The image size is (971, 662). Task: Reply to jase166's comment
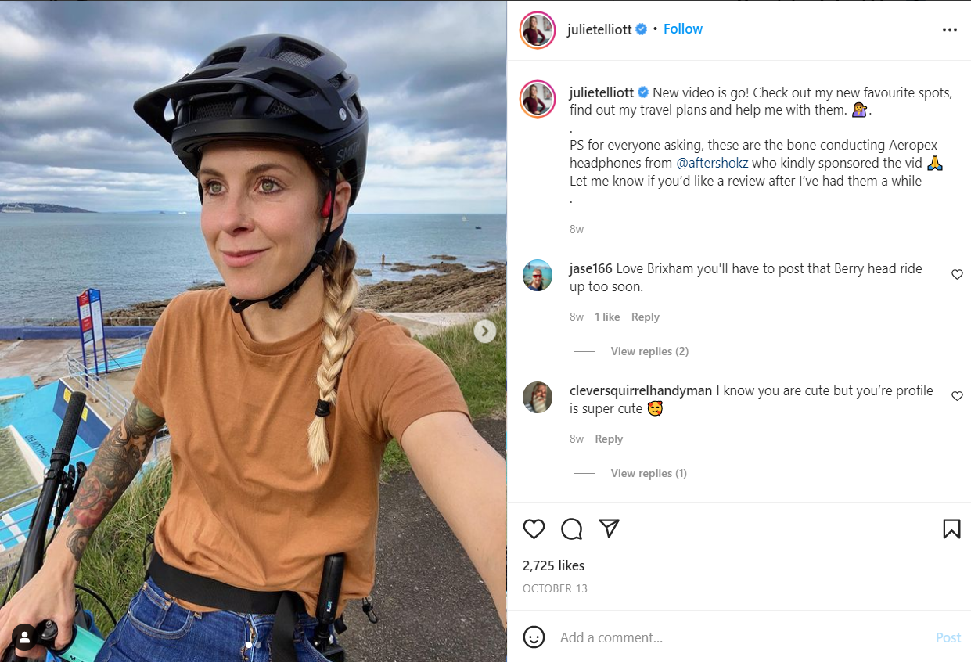point(645,317)
